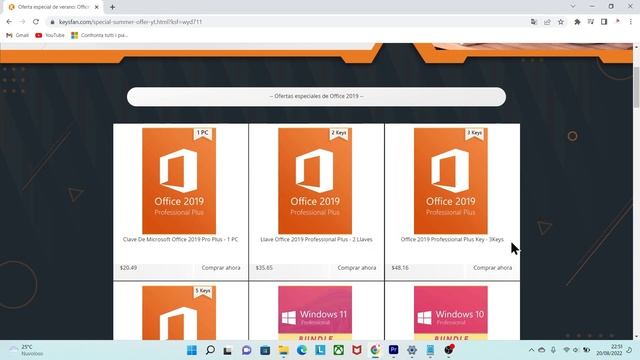Open the Windows 10 Professional bundle image
Screen dimensions: 640x360
tap(451, 313)
